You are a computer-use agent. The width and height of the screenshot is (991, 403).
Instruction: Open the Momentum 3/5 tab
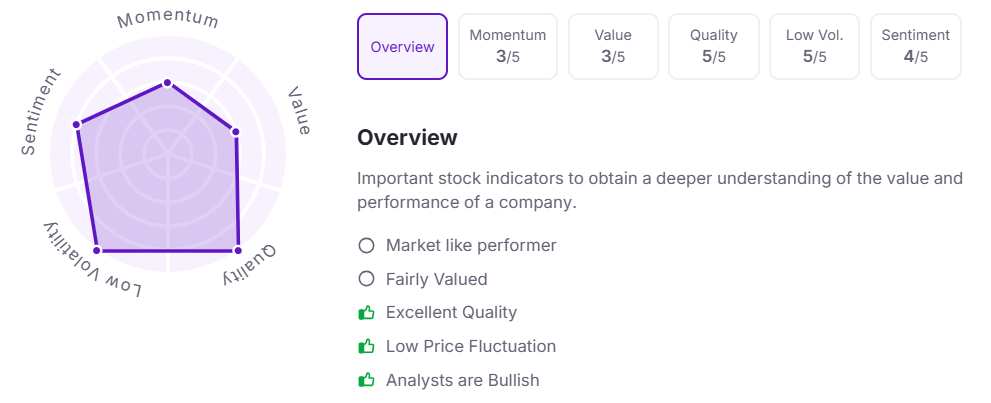tap(508, 47)
